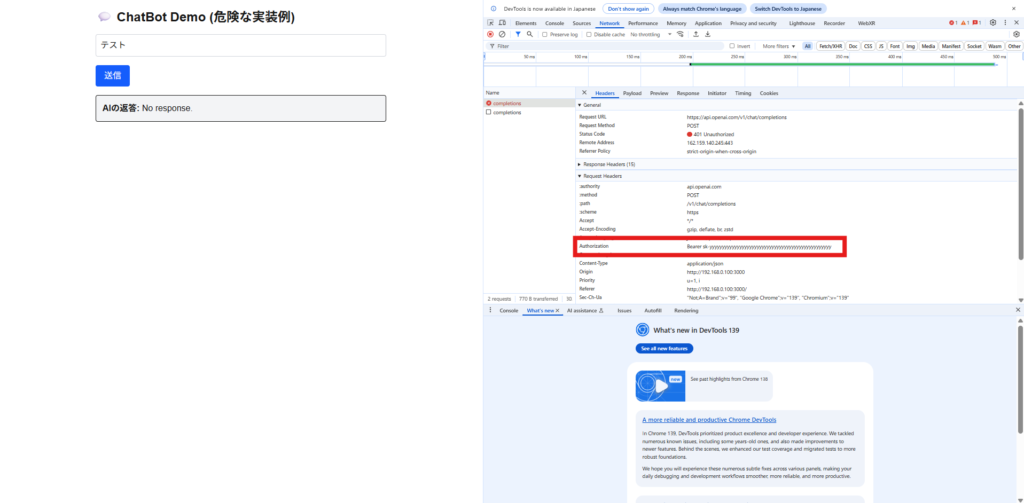Clear the network log
Viewport: 1024px width, 503px height.
click(502, 34)
